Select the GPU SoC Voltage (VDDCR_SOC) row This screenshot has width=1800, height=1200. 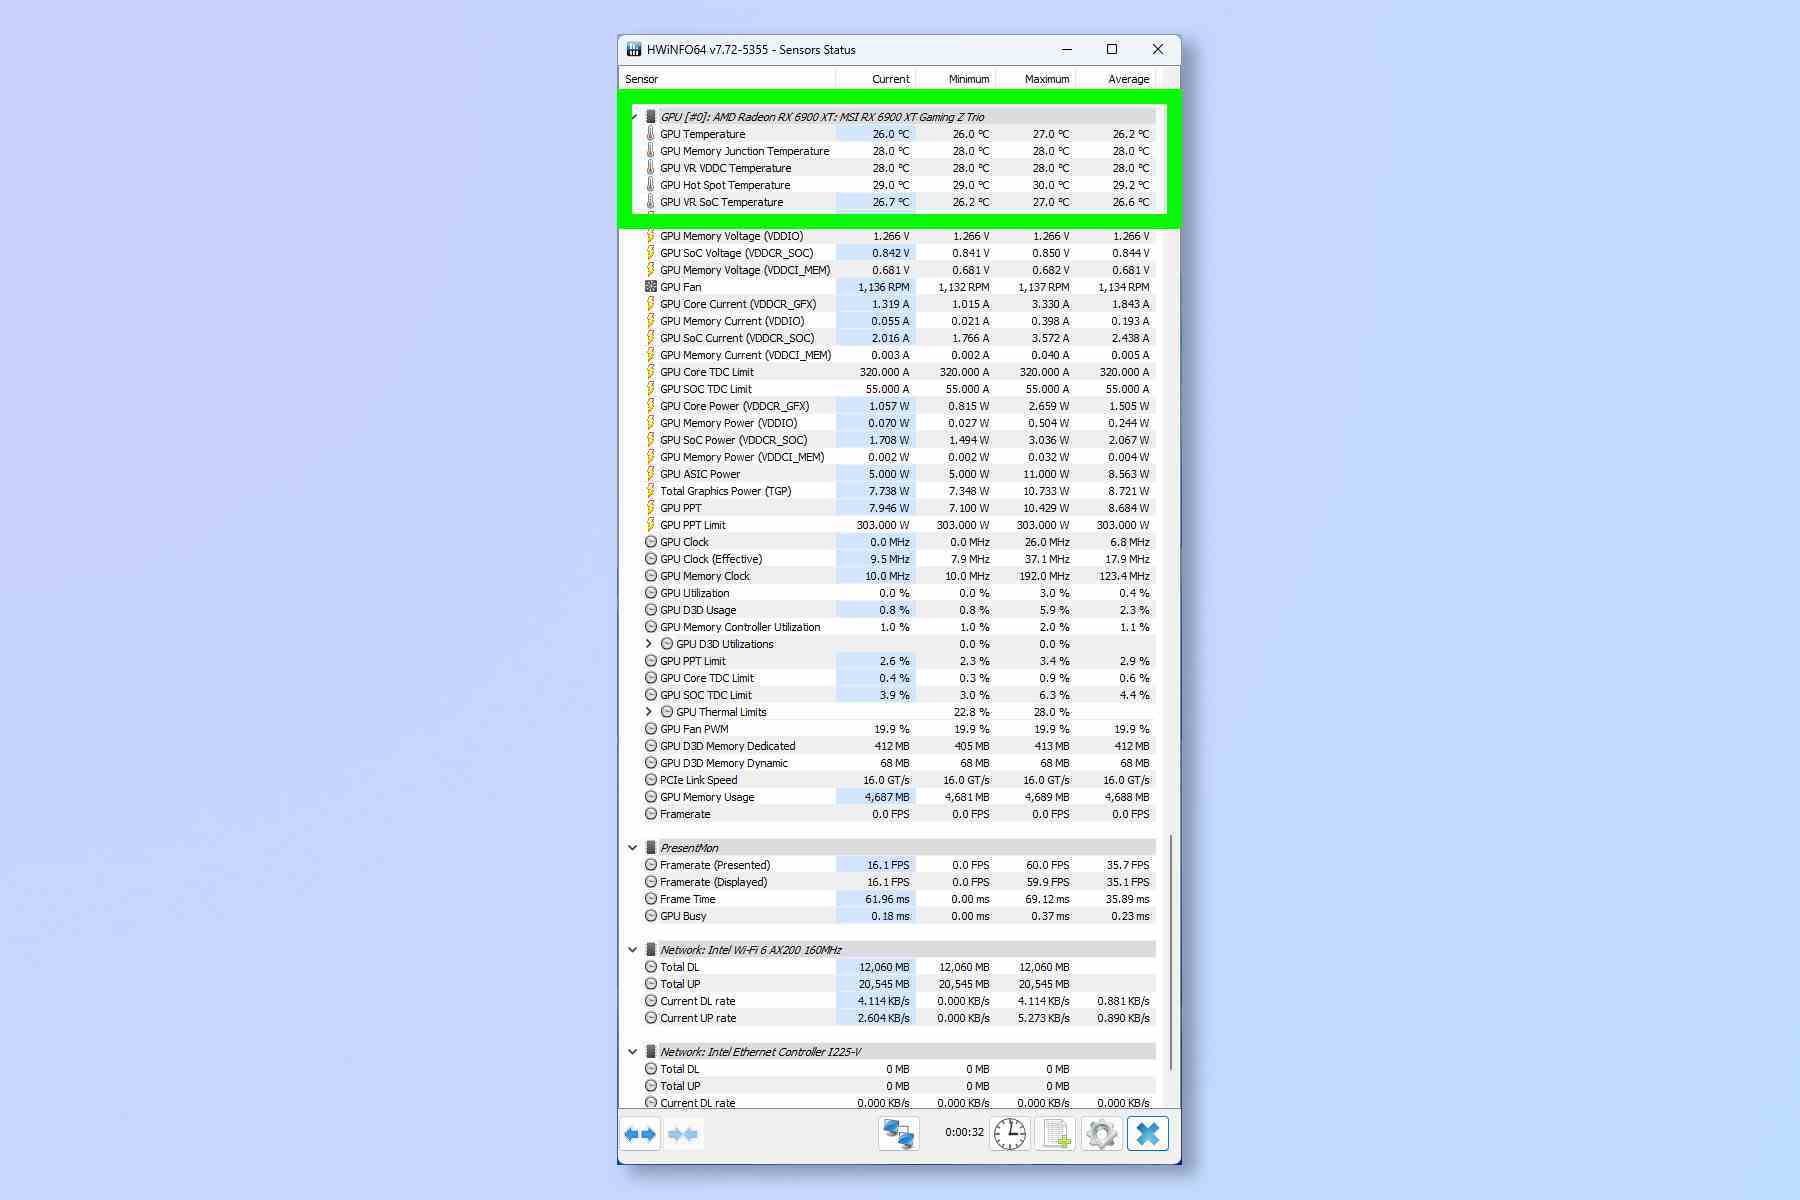(x=899, y=253)
